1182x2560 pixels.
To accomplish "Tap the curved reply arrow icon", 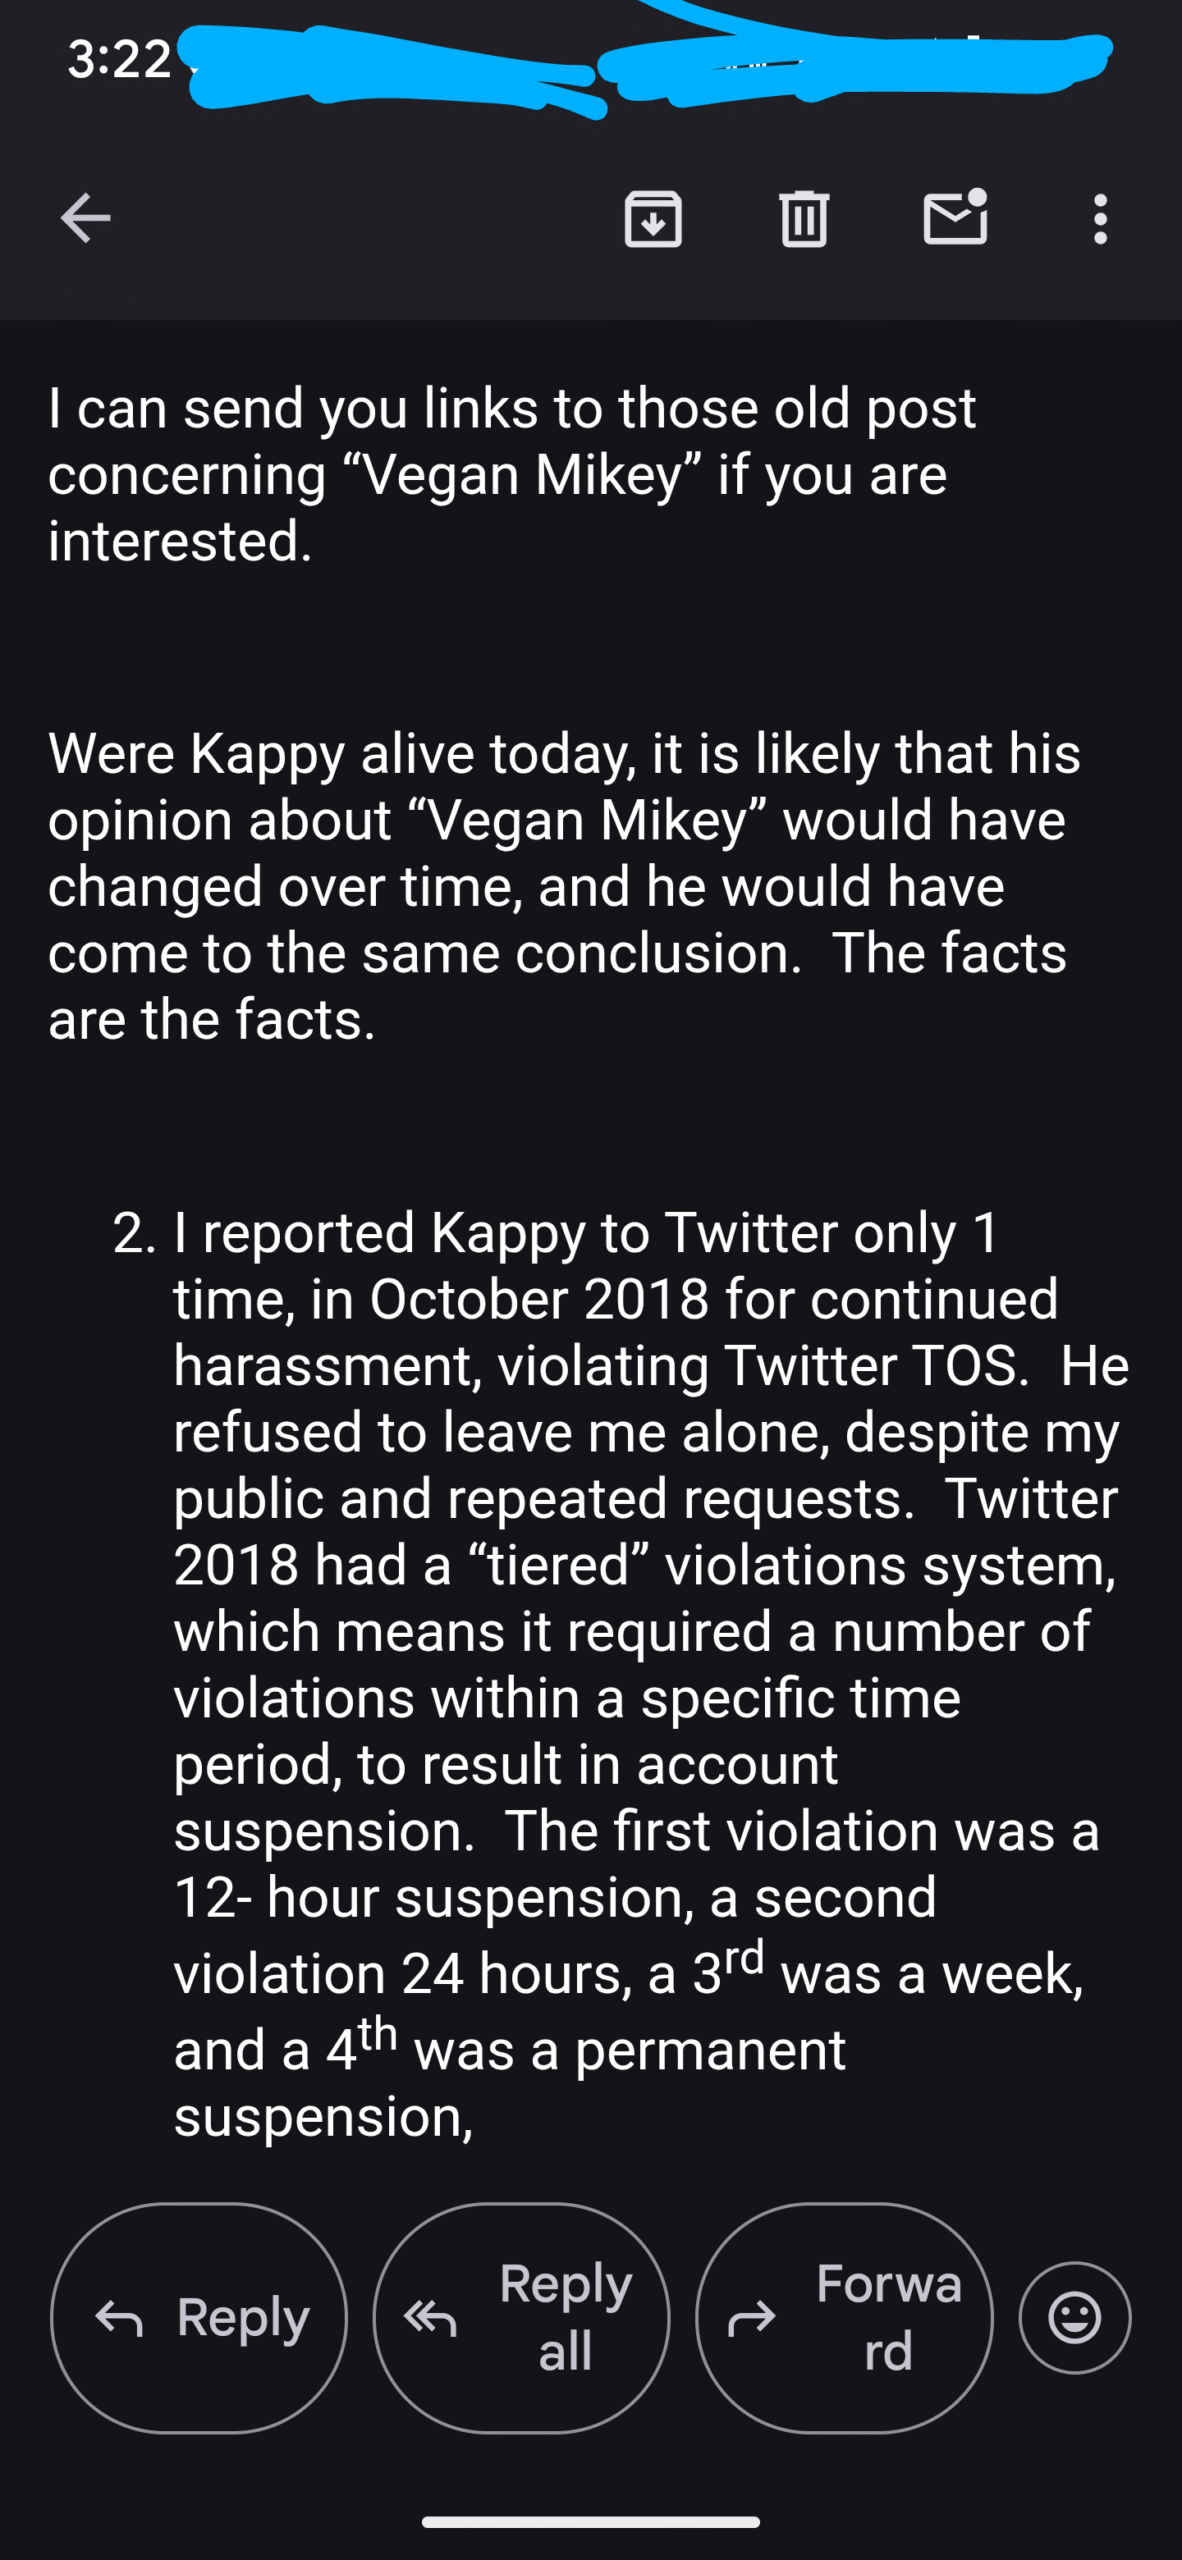I will click(x=119, y=2318).
